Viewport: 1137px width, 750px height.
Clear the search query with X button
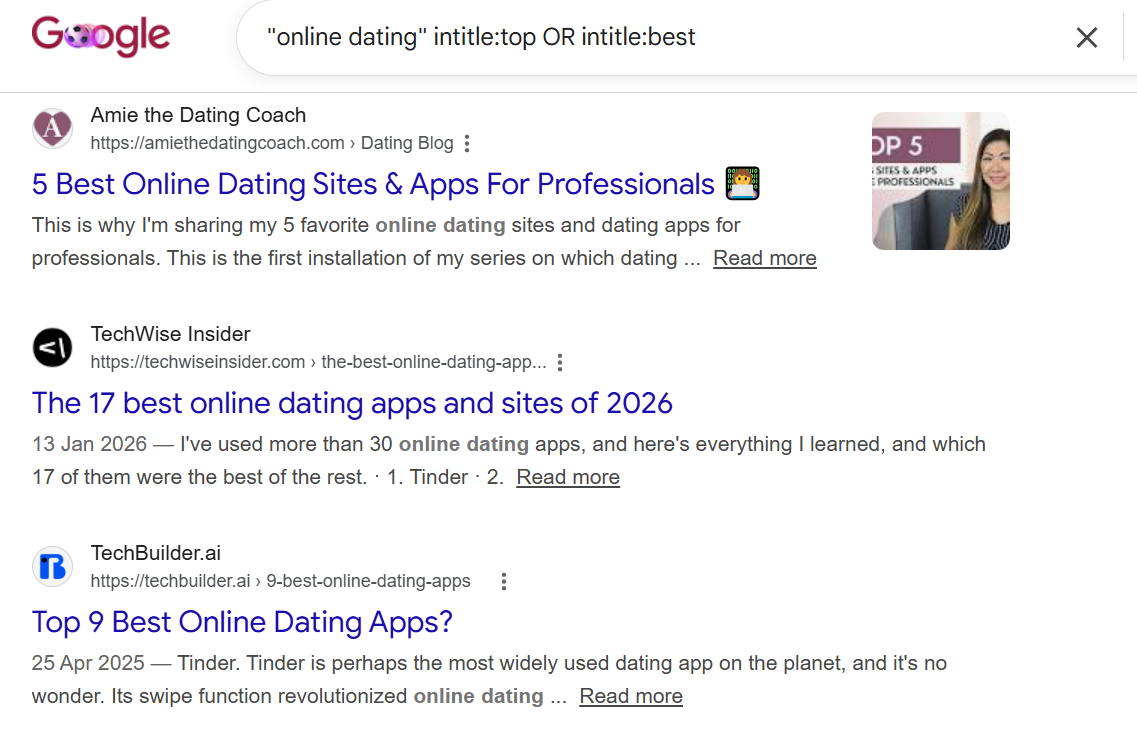coord(1086,38)
